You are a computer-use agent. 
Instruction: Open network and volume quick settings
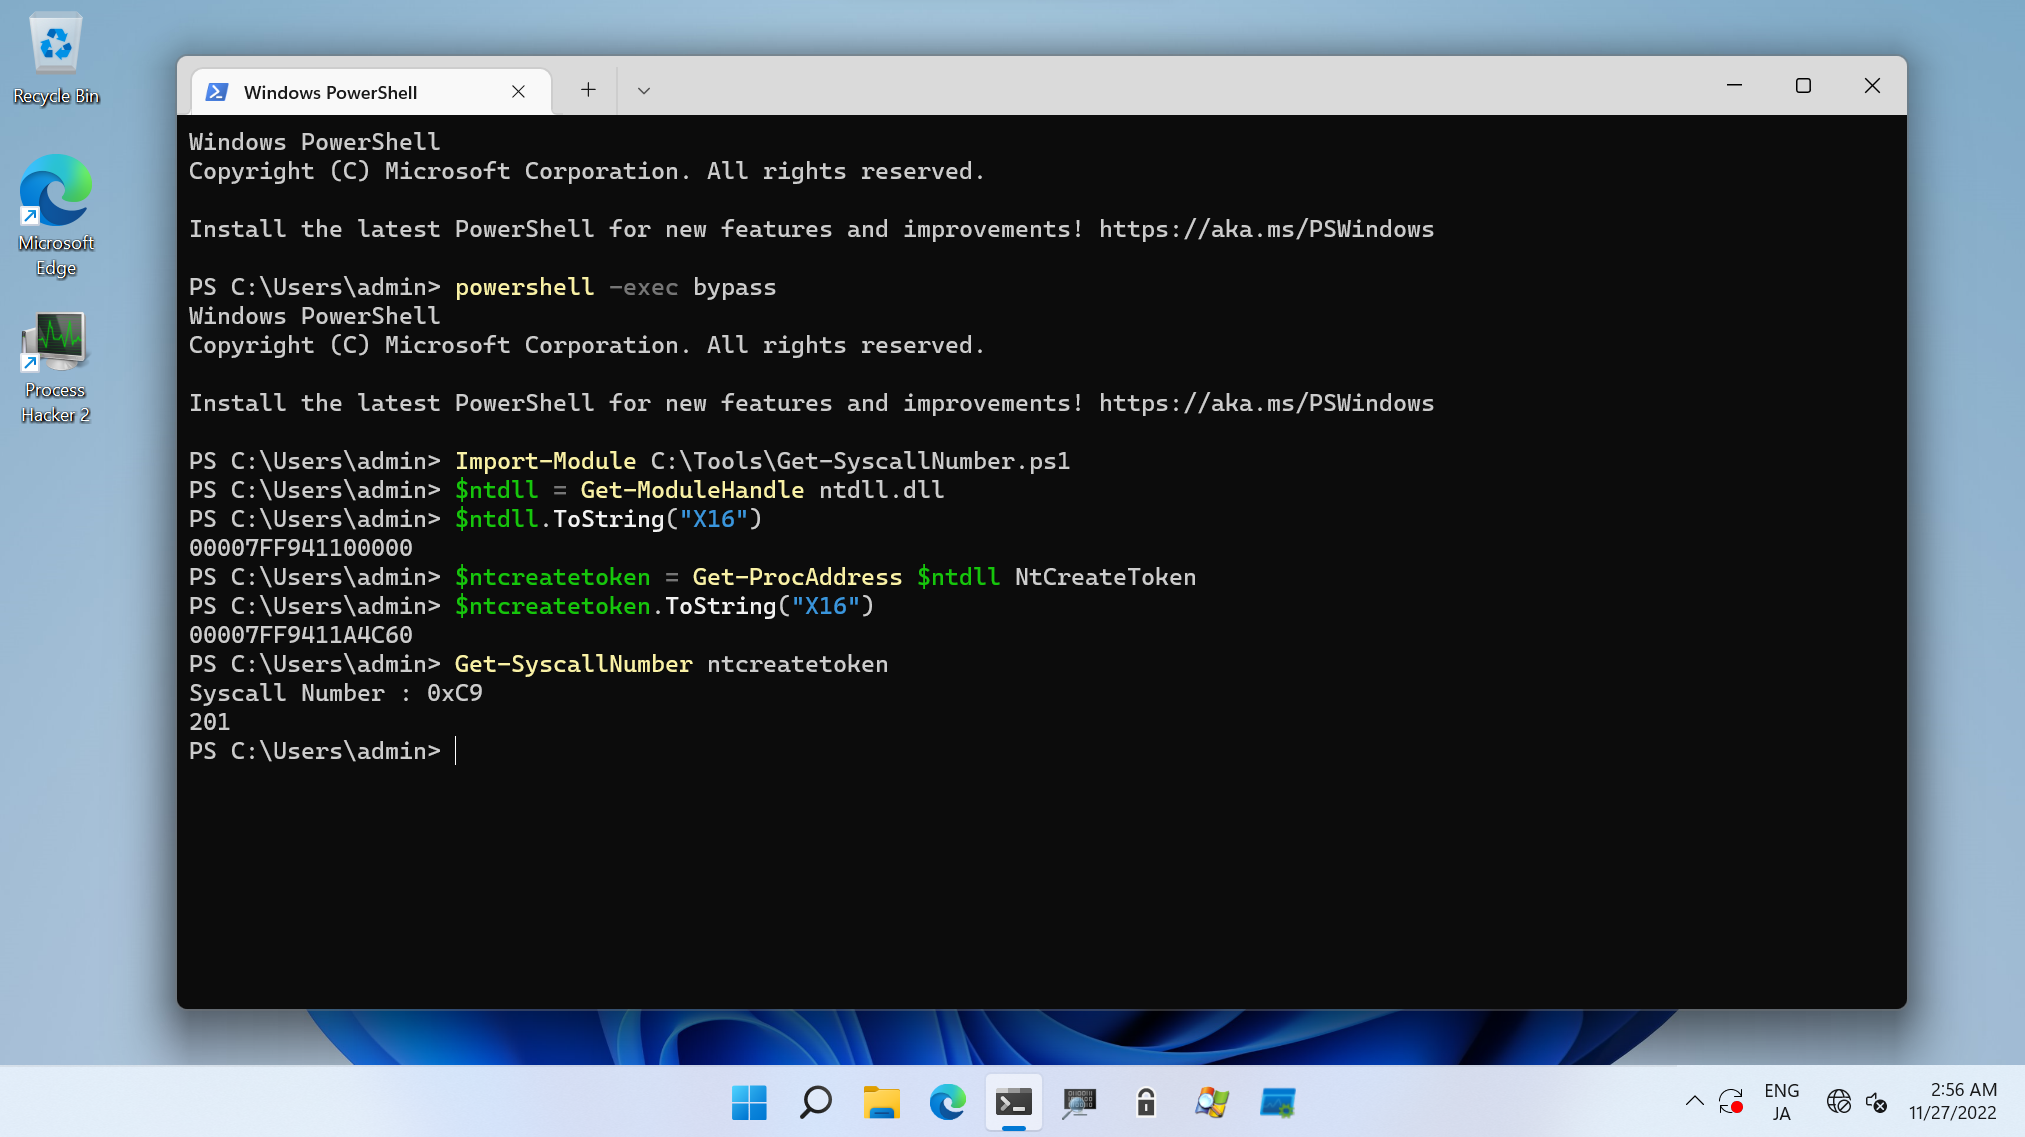(x=1857, y=1101)
